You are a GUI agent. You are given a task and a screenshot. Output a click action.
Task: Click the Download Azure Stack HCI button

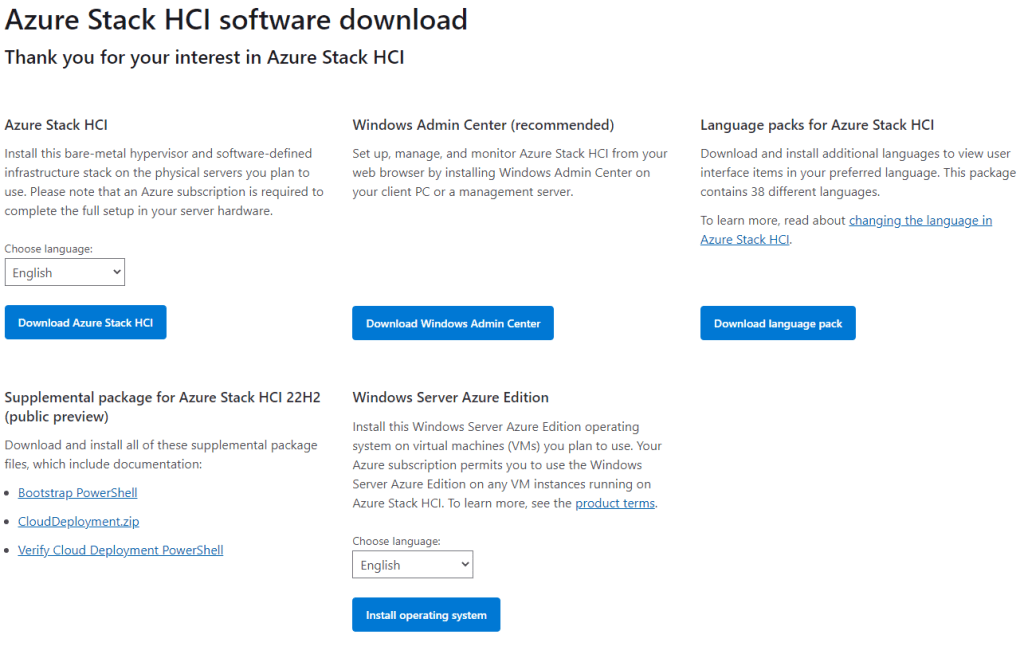click(85, 322)
